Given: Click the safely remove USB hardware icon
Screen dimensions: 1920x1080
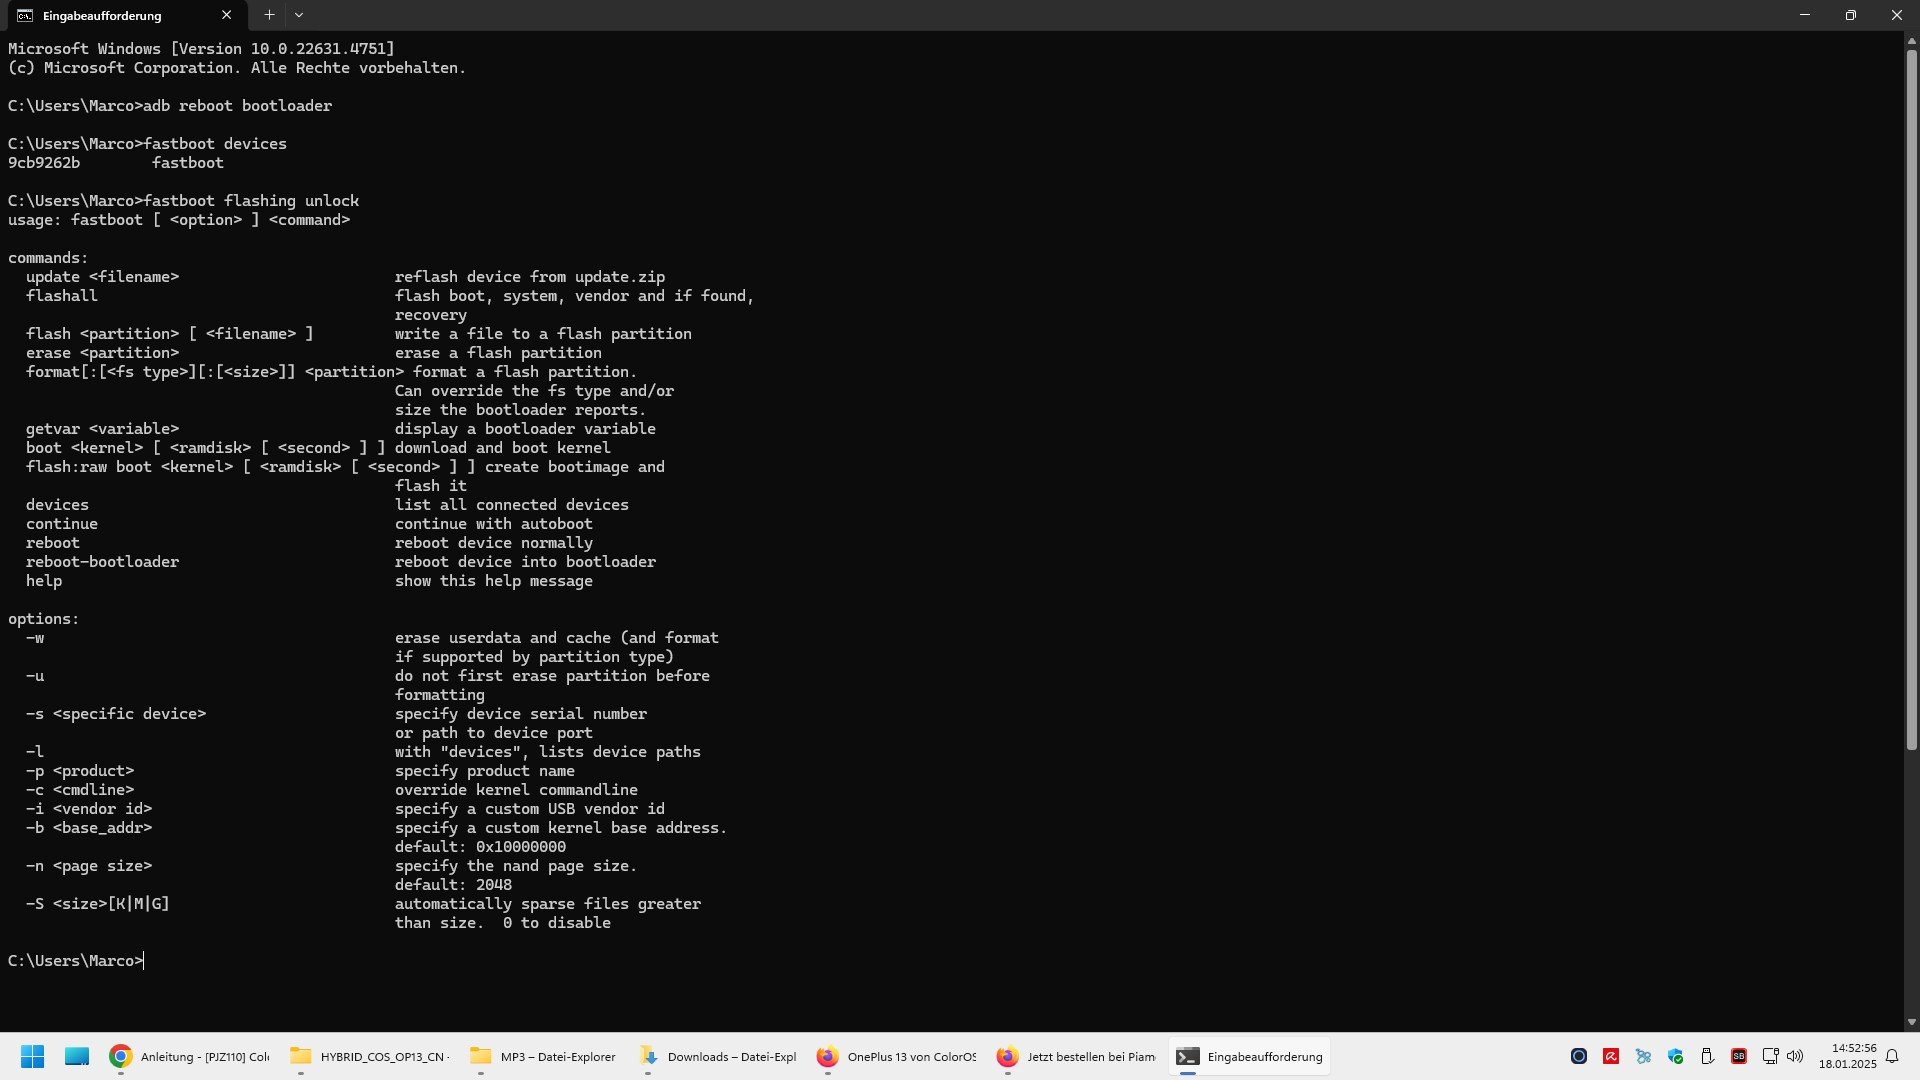Looking at the screenshot, I should [1707, 1056].
